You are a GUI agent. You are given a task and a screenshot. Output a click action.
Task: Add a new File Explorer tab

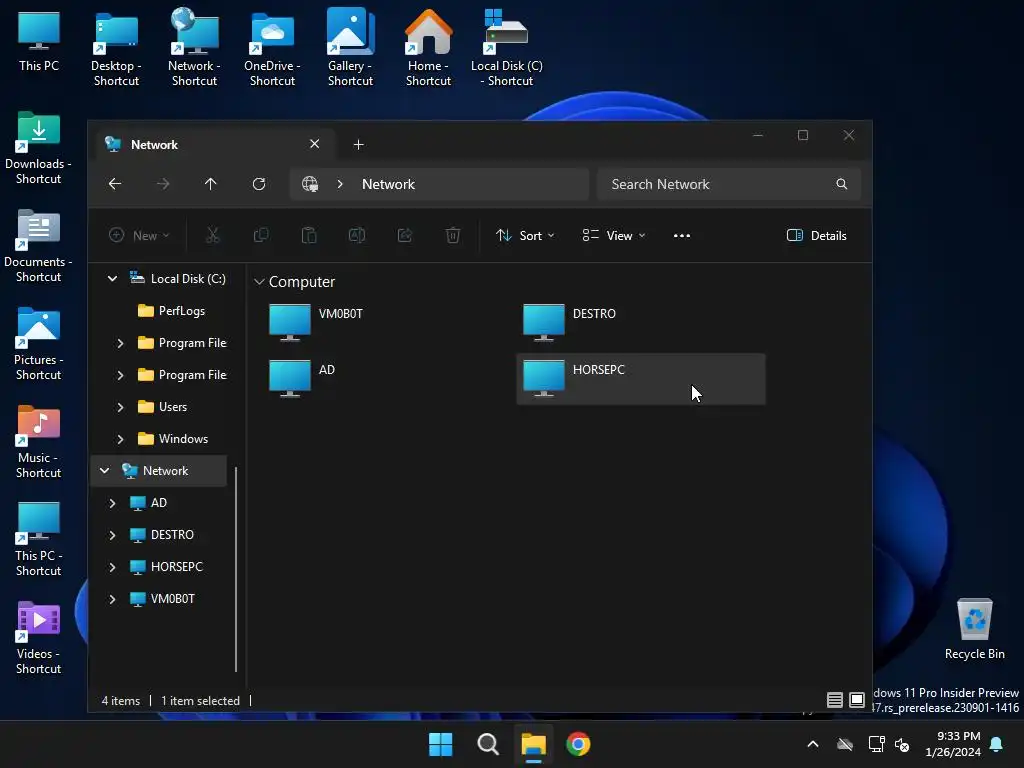pyautogui.click(x=359, y=144)
